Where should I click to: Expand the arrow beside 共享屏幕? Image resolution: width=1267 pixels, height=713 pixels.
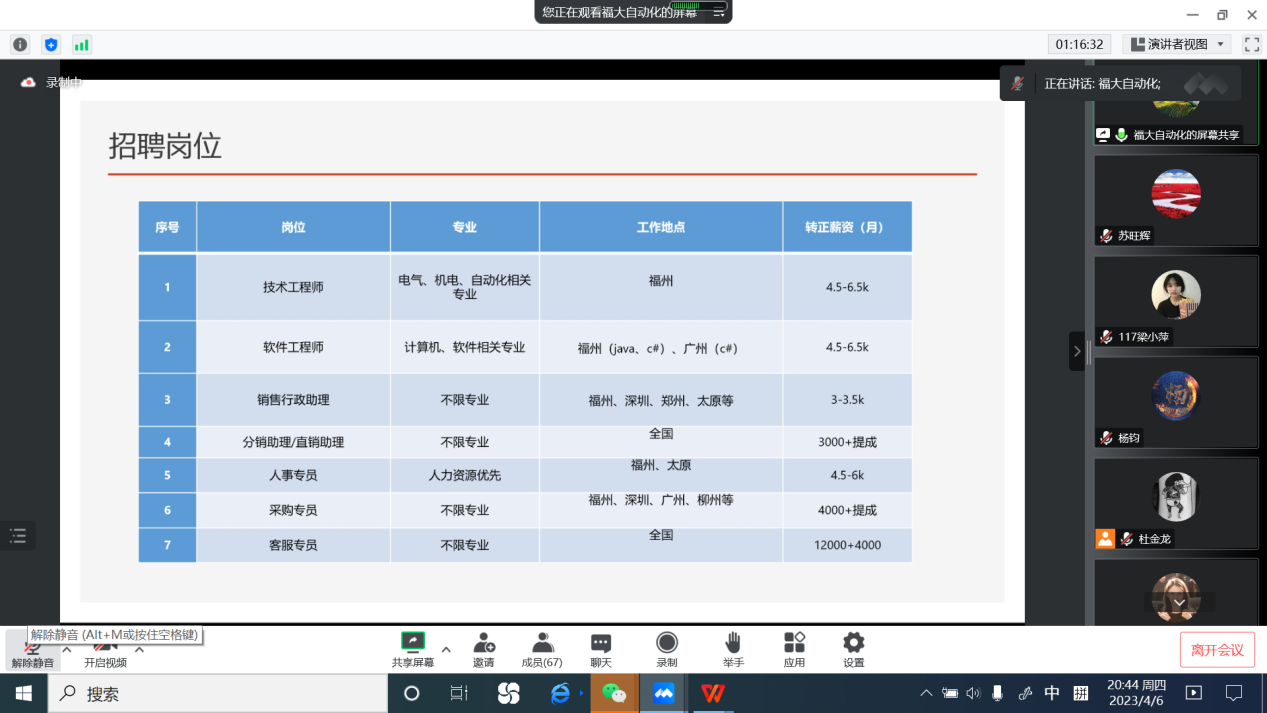[x=446, y=649]
